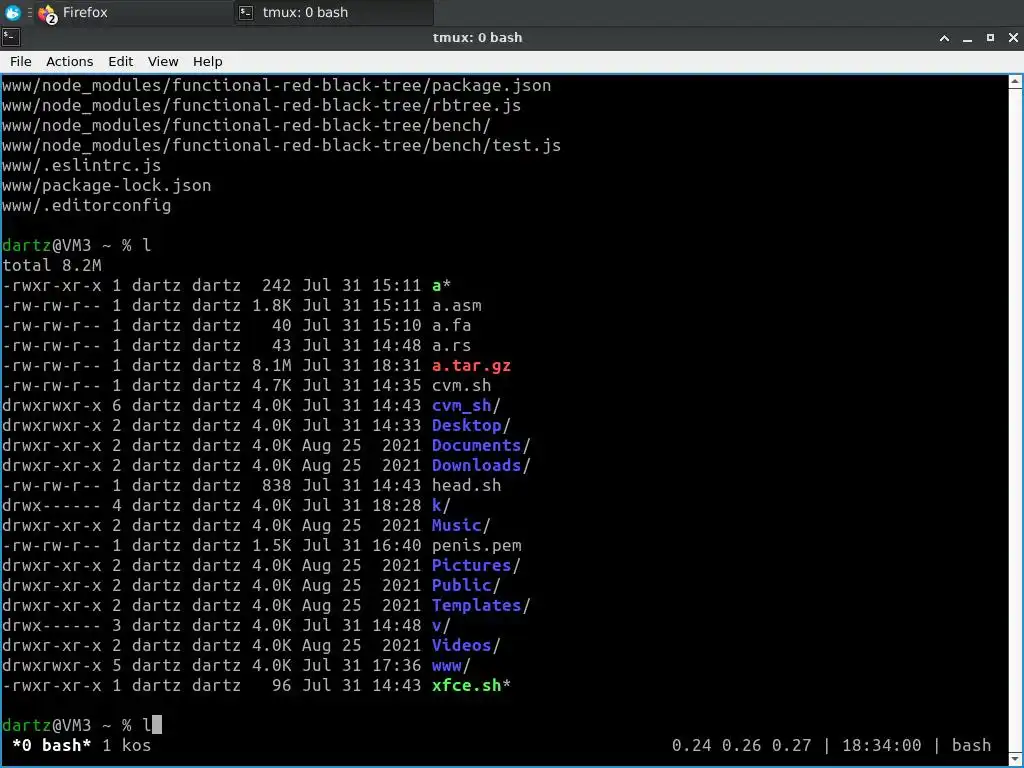
Task: Click the shade window arrow in titlebar
Action: tap(944, 38)
